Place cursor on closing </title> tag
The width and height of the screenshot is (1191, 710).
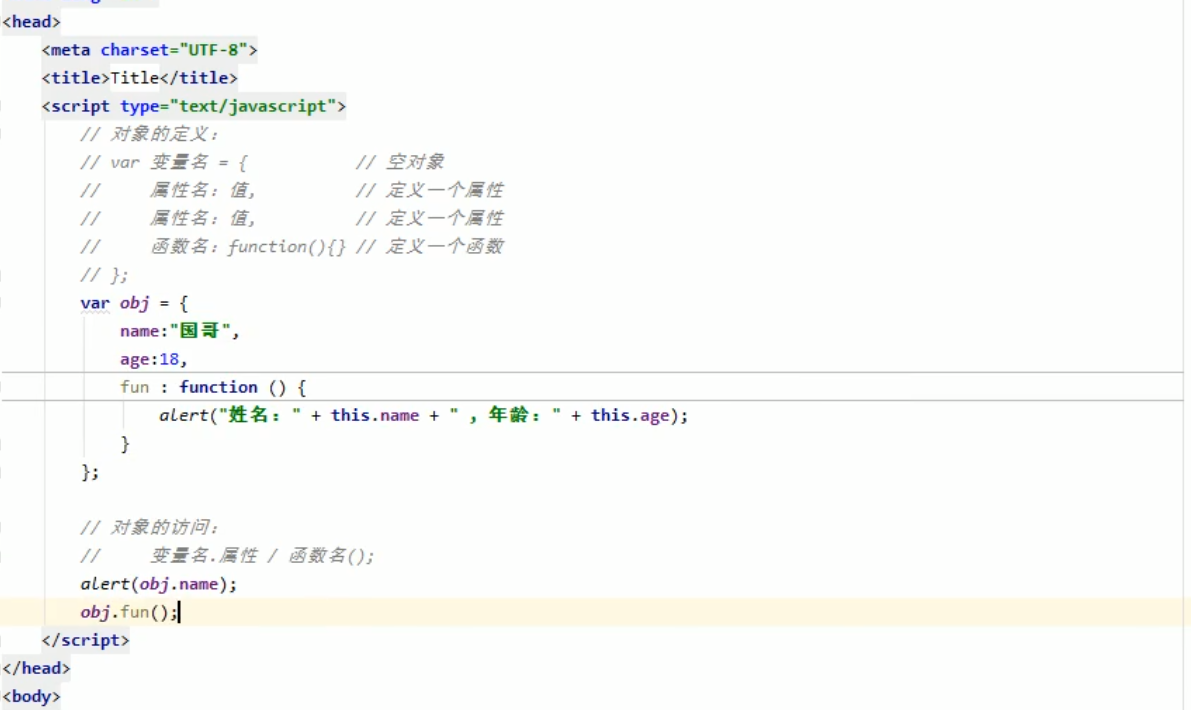(x=198, y=77)
